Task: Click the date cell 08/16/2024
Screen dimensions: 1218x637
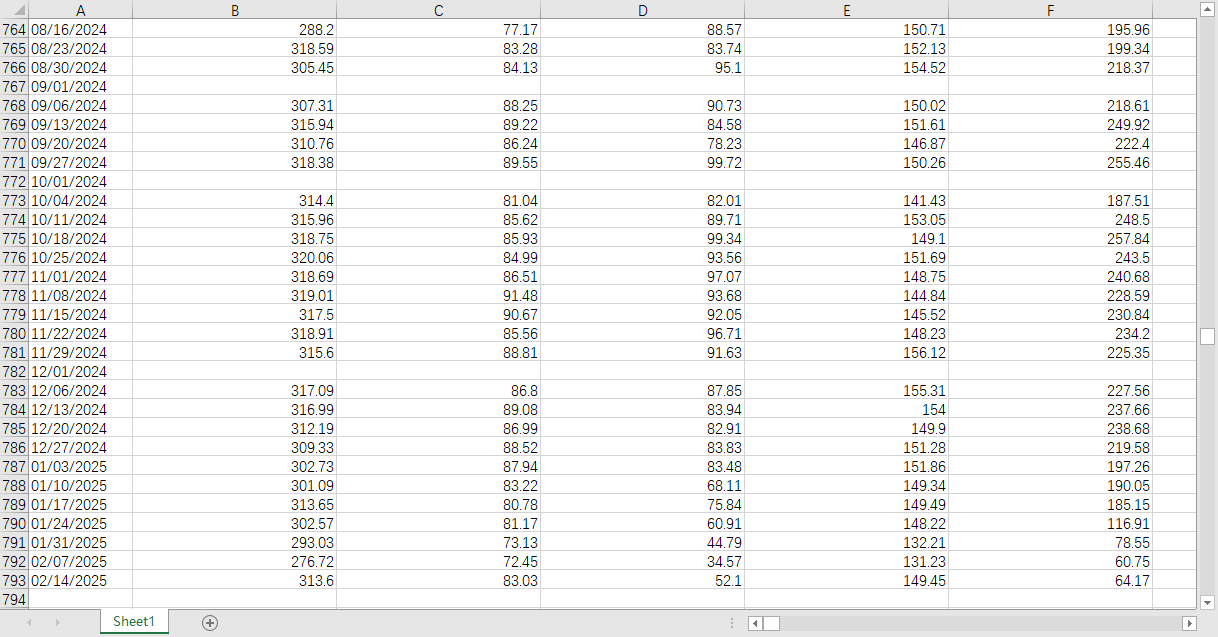Action: pyautogui.click(x=80, y=30)
